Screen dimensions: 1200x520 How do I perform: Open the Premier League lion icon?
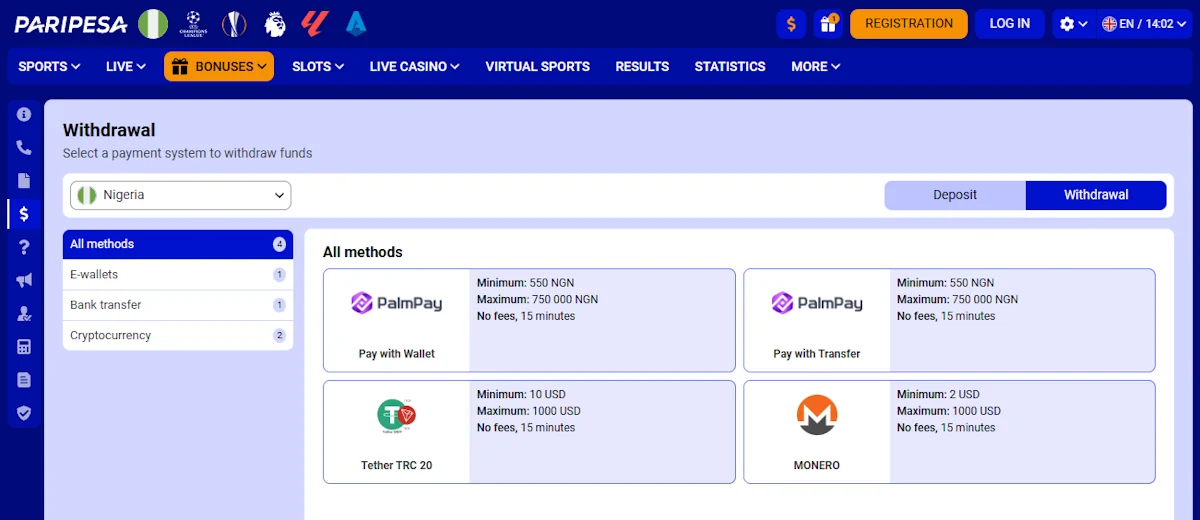(275, 23)
